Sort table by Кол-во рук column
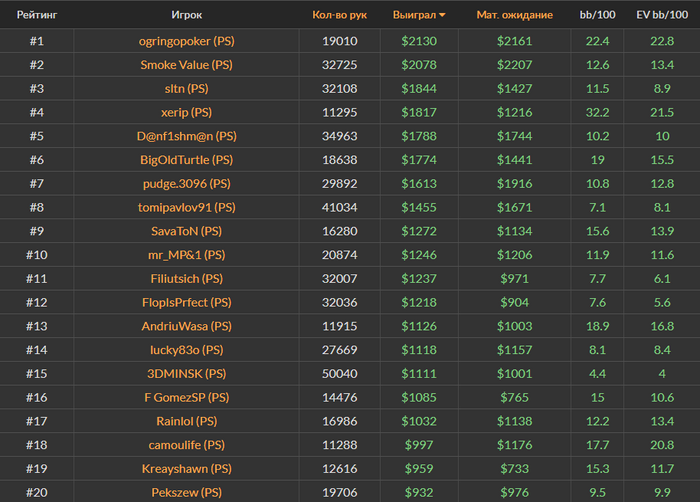 [339, 15]
